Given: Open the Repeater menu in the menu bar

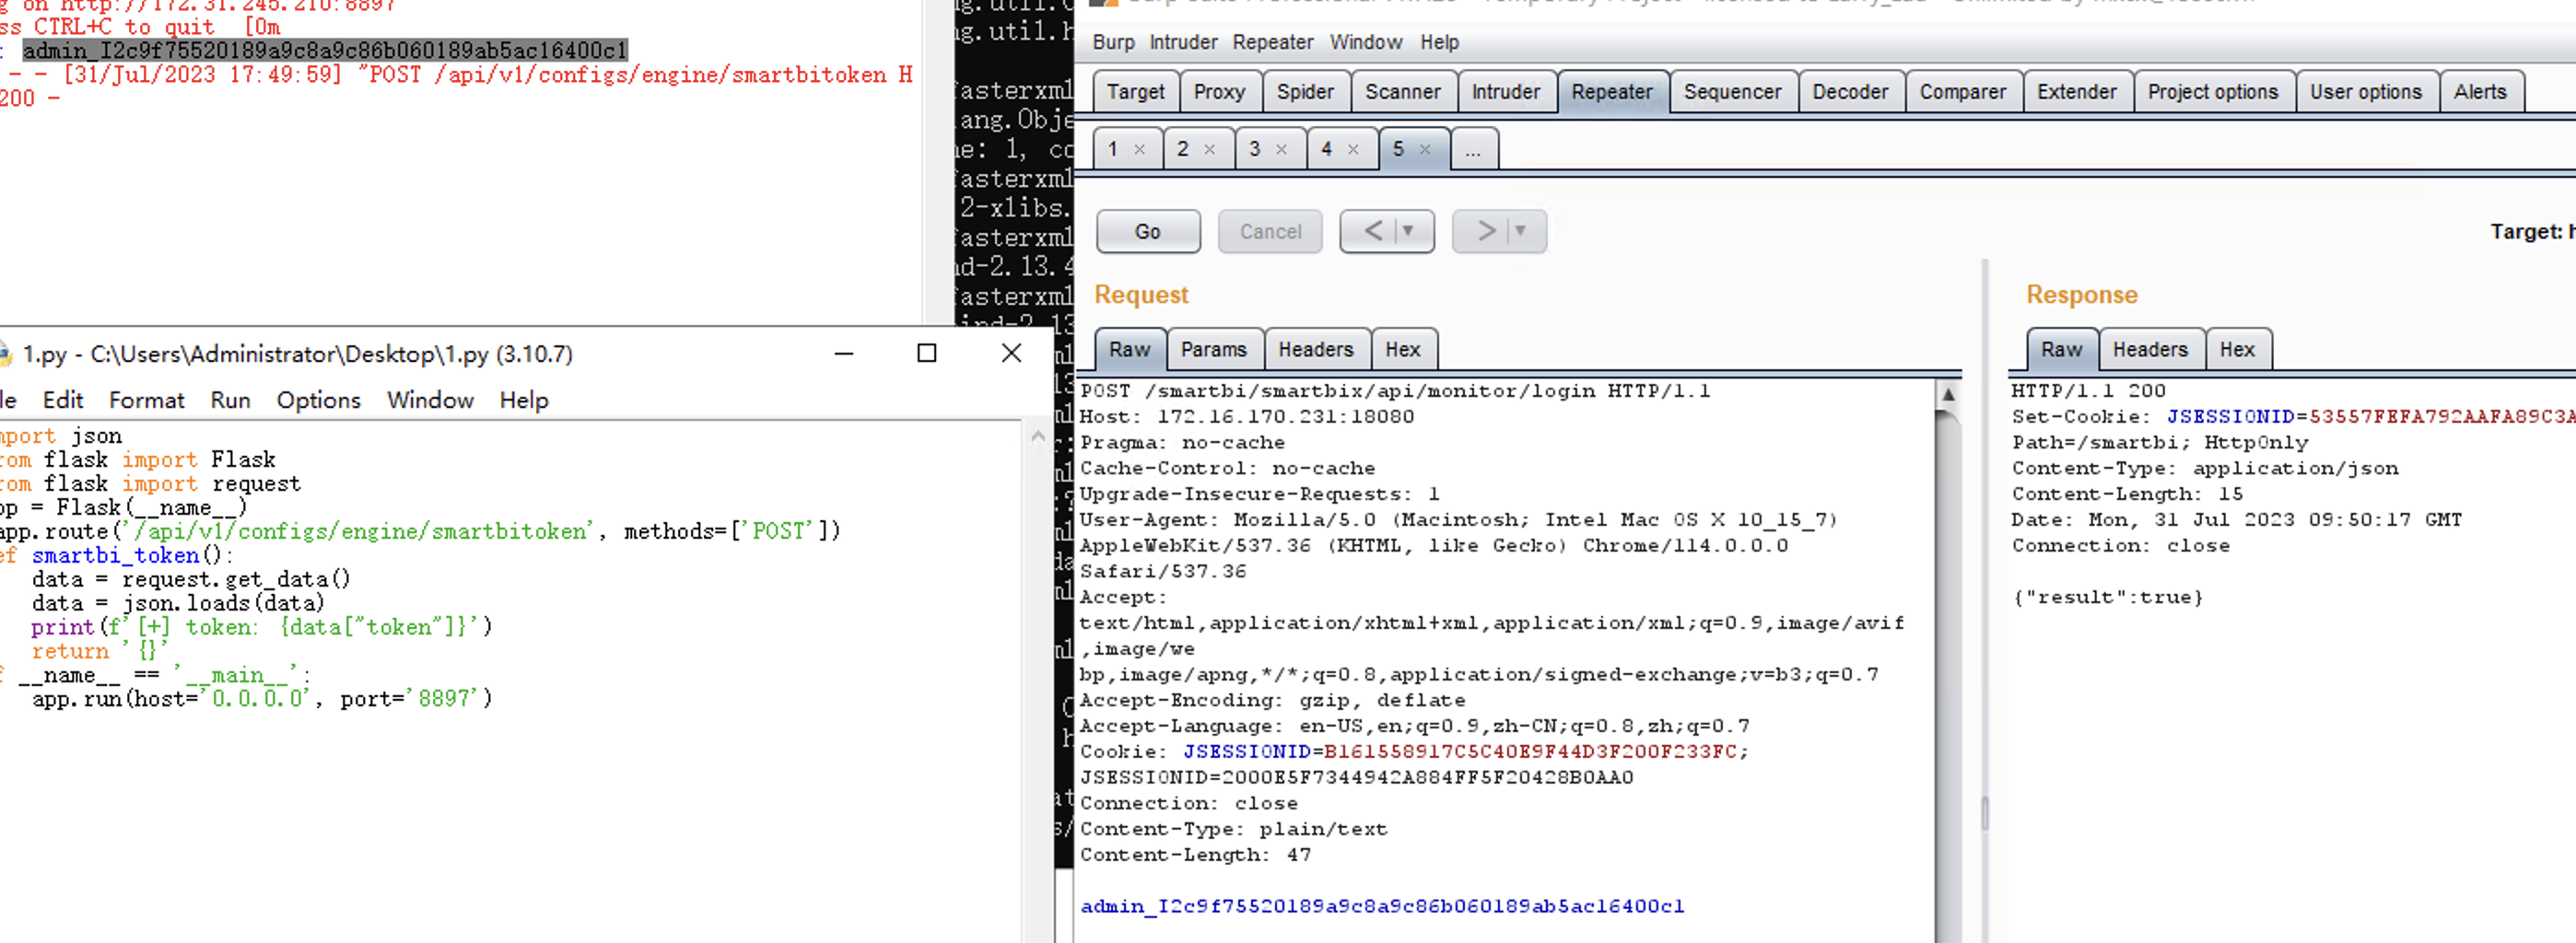Looking at the screenshot, I should coord(1272,42).
